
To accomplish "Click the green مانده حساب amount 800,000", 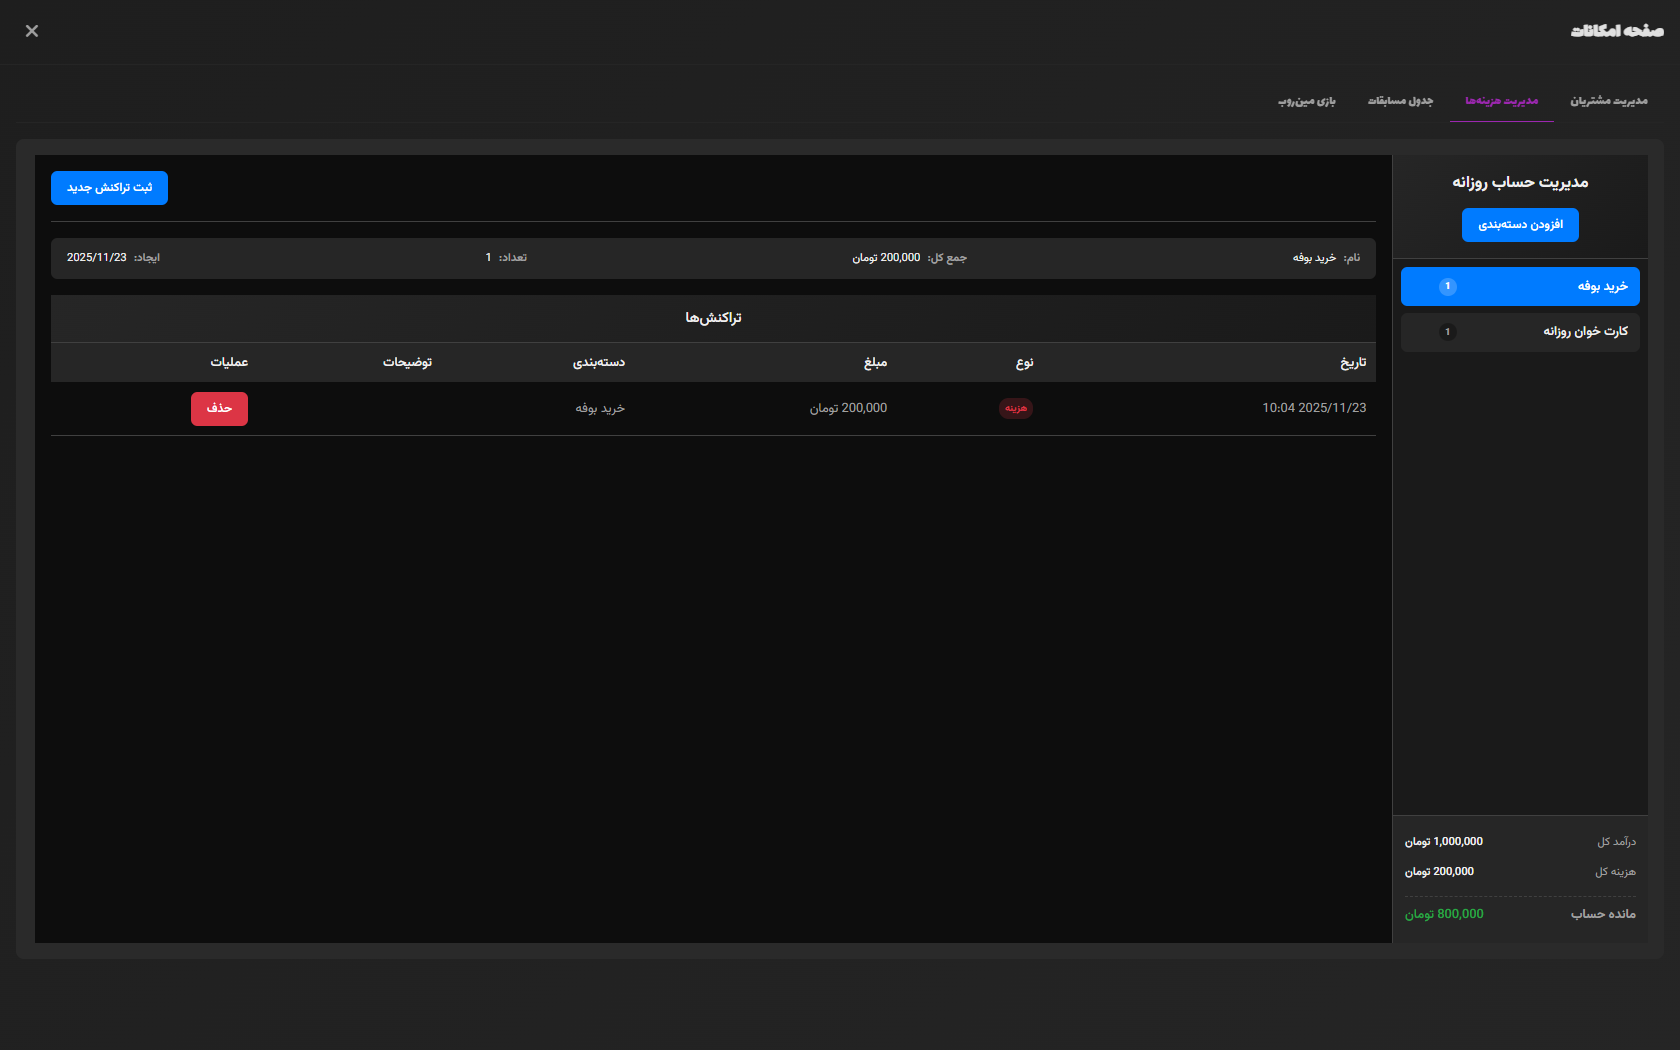I will coord(1444,915).
